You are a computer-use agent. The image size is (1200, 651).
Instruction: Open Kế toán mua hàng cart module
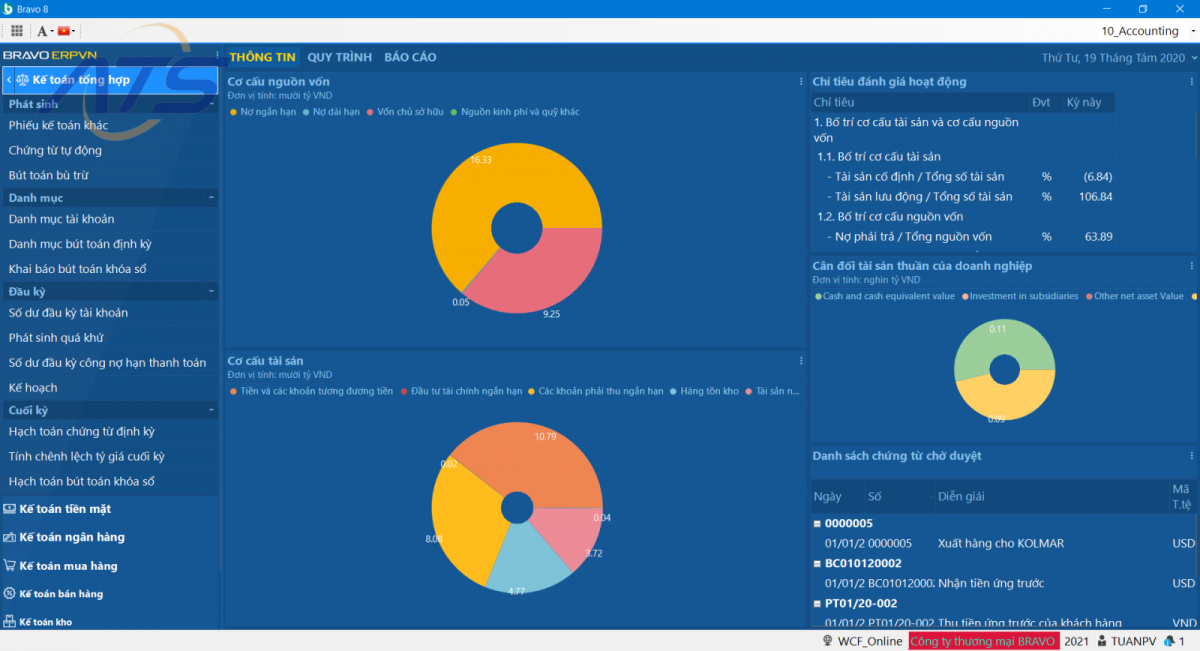pos(67,566)
